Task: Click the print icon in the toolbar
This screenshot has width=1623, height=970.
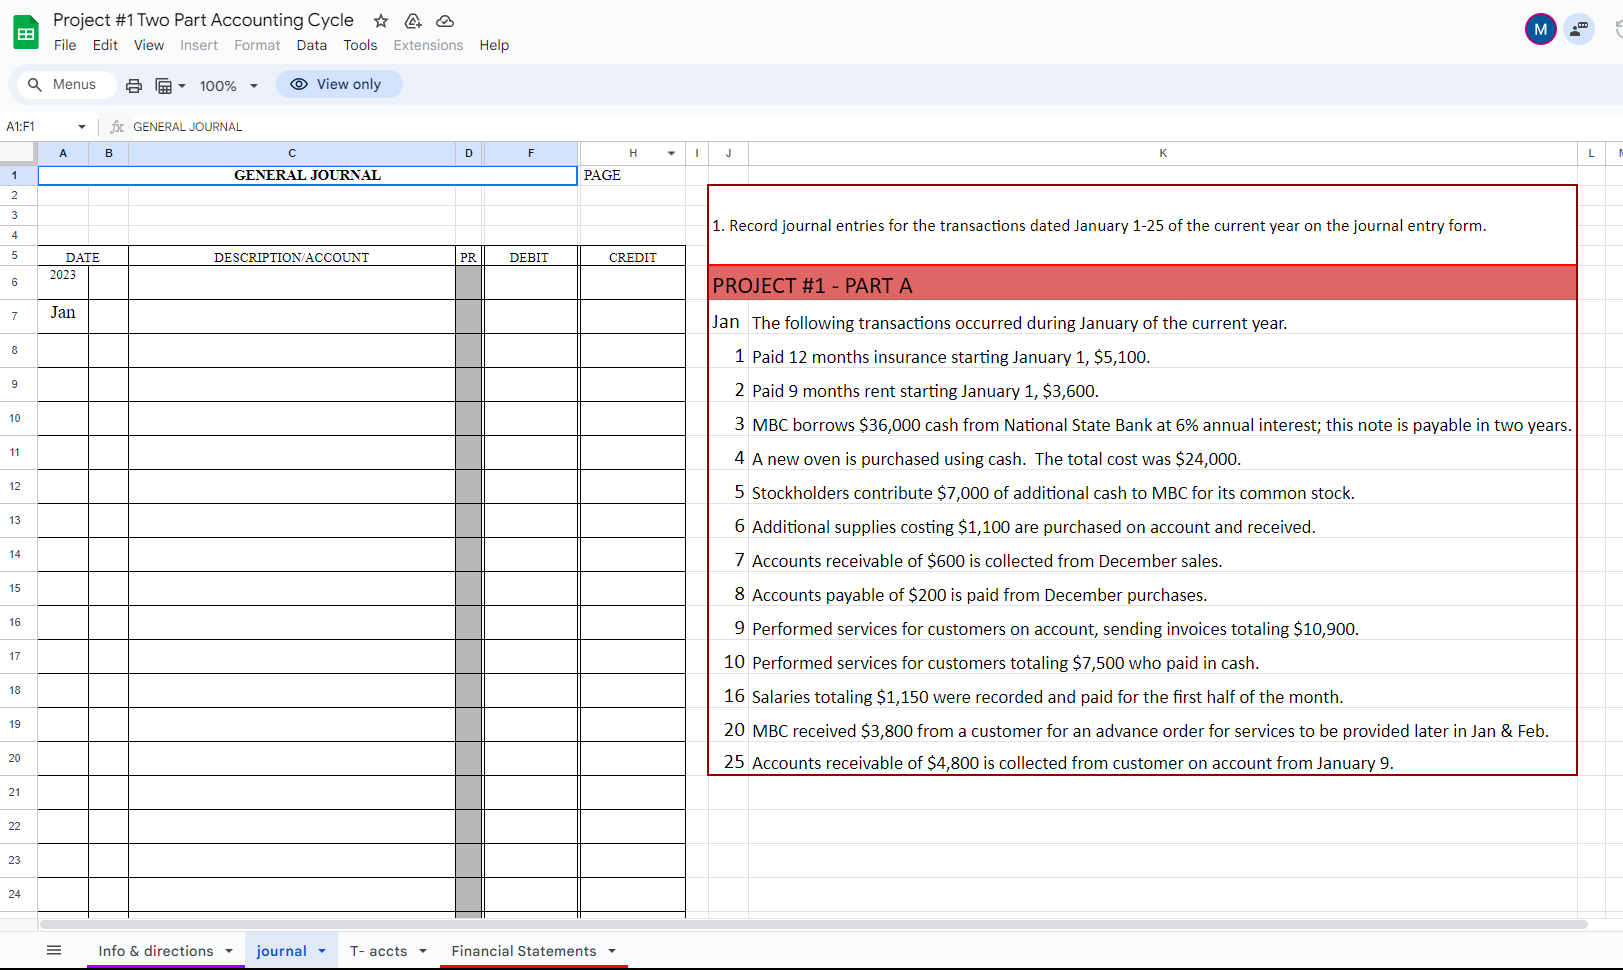Action: pyautogui.click(x=133, y=85)
